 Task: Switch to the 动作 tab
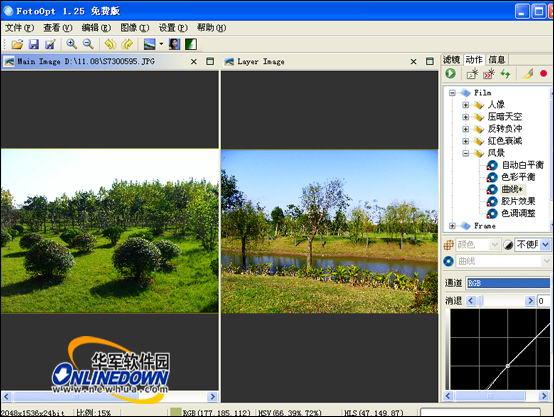pyautogui.click(x=474, y=59)
